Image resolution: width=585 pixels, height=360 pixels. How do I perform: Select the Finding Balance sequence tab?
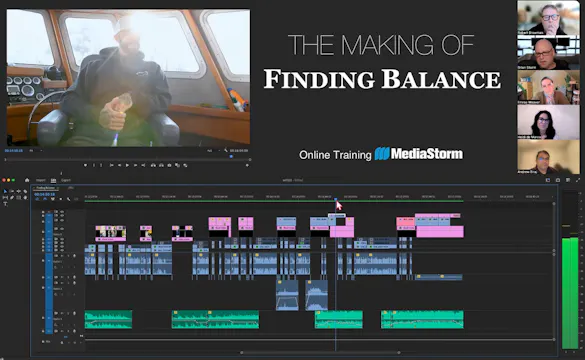click(x=46, y=188)
